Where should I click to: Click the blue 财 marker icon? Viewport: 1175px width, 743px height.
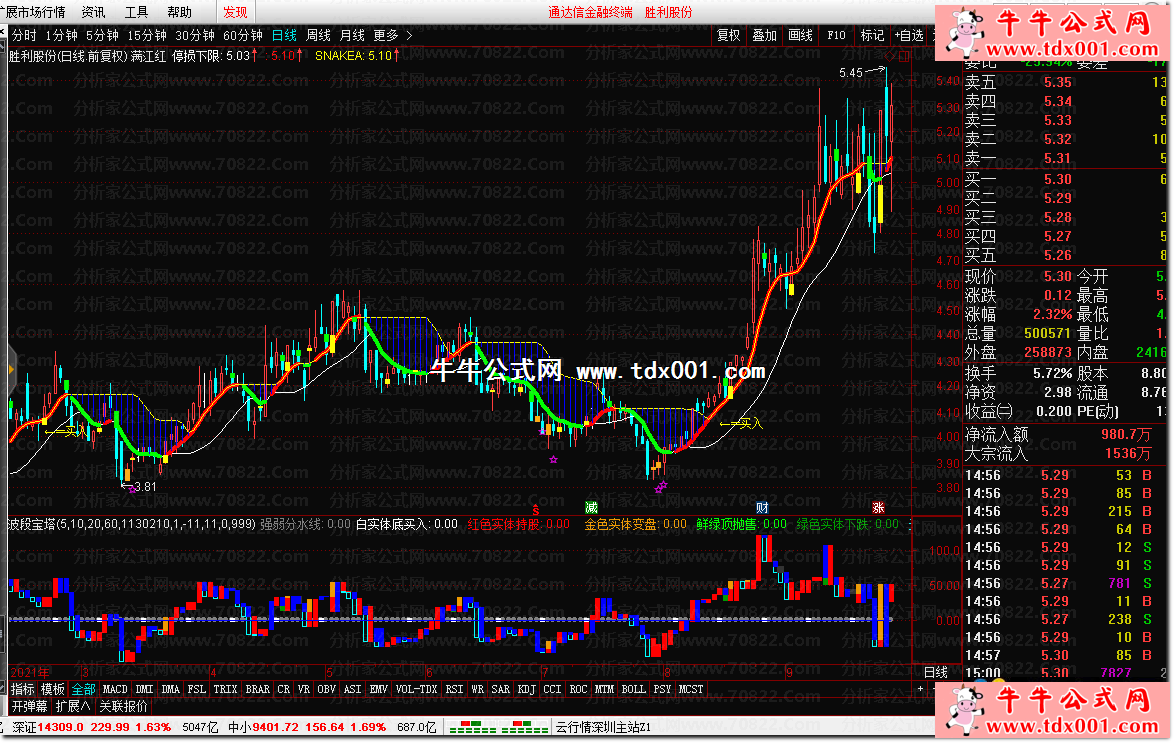[x=762, y=508]
